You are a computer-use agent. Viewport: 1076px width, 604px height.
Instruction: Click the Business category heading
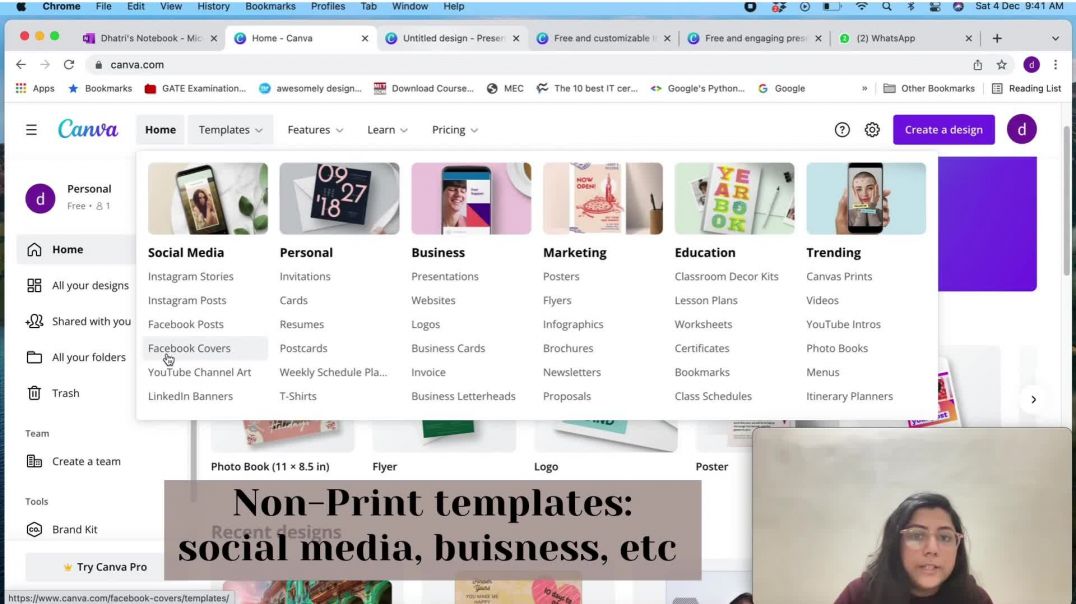point(438,253)
